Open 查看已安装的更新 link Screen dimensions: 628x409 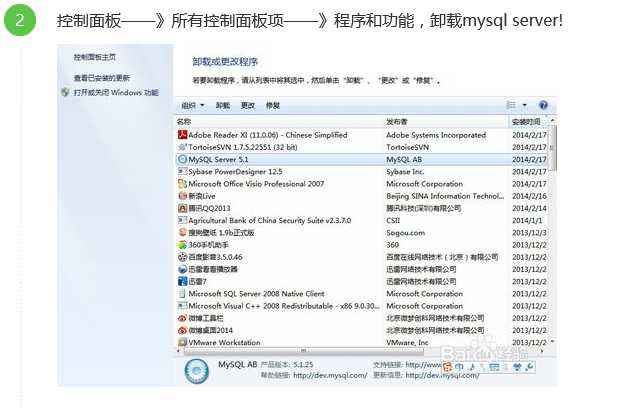(x=102, y=78)
